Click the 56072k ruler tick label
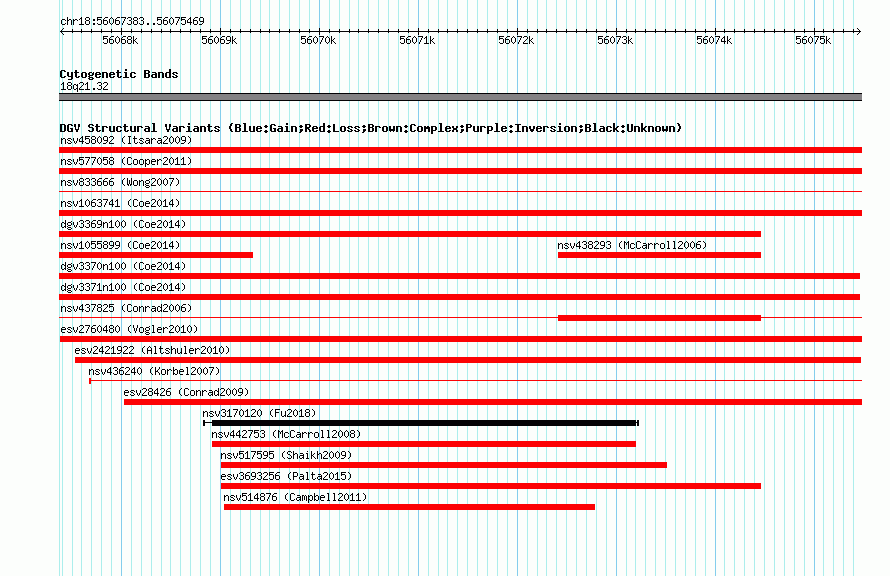This screenshot has height=576, width=890. pyautogui.click(x=516, y=40)
